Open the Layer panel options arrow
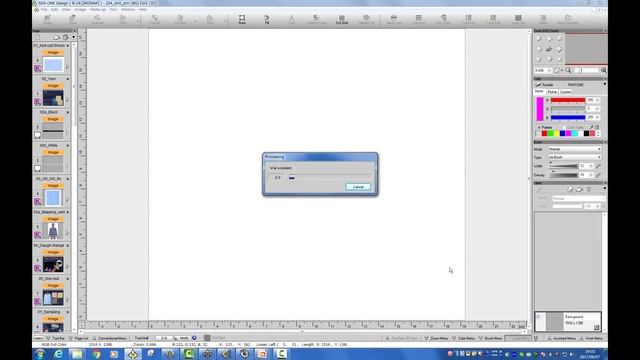This screenshot has height=360, width=640. tap(604, 189)
